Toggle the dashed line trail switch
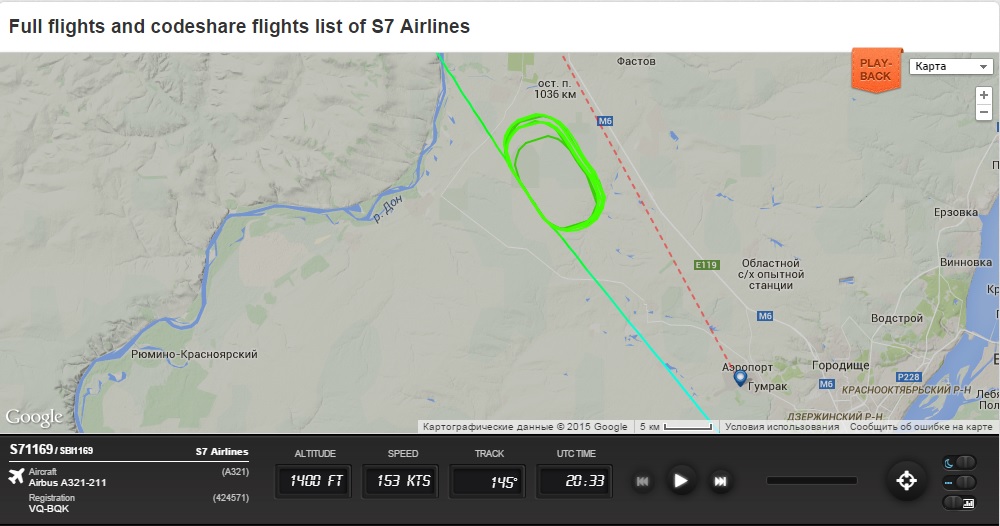 click(958, 482)
